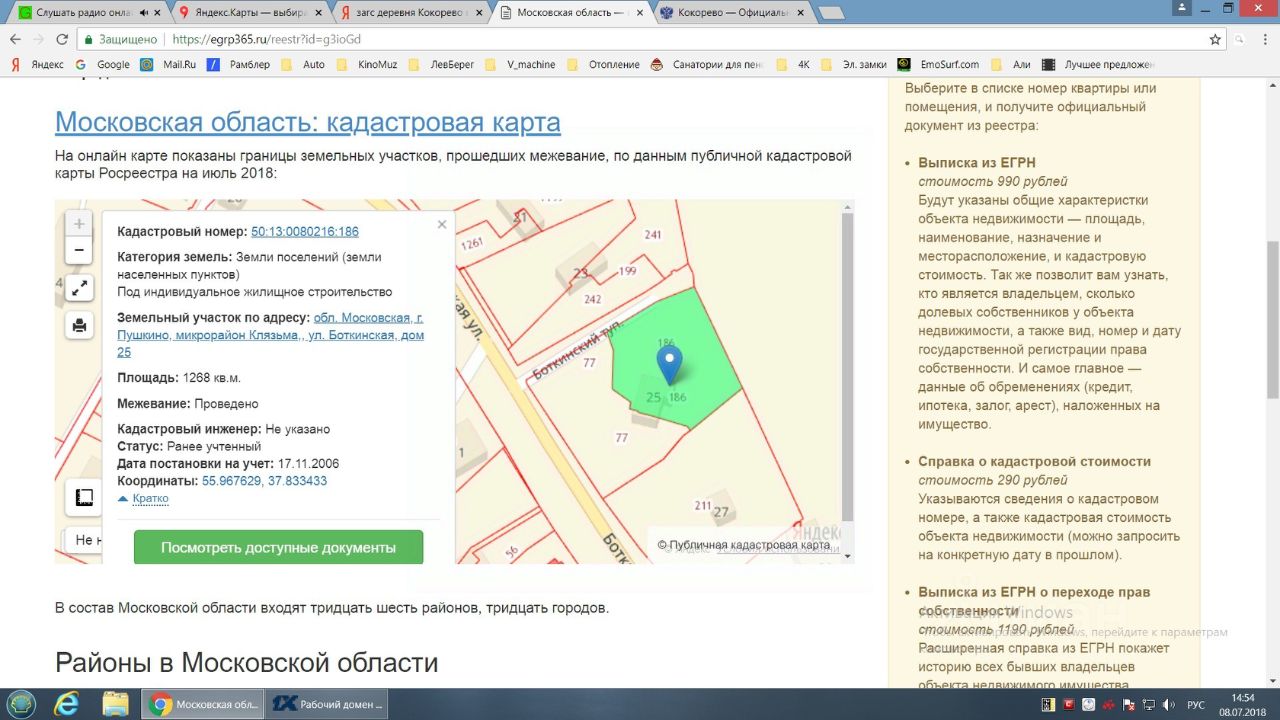The height and width of the screenshot is (720, 1280).
Task: Switch to the Слушать радио онлайн tab
Action: tap(88, 12)
